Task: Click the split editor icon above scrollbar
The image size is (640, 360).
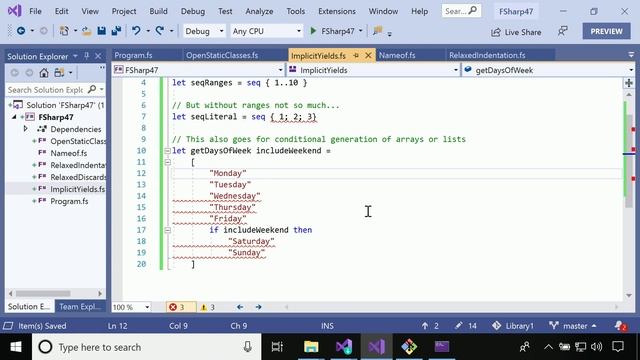Action: click(x=629, y=83)
